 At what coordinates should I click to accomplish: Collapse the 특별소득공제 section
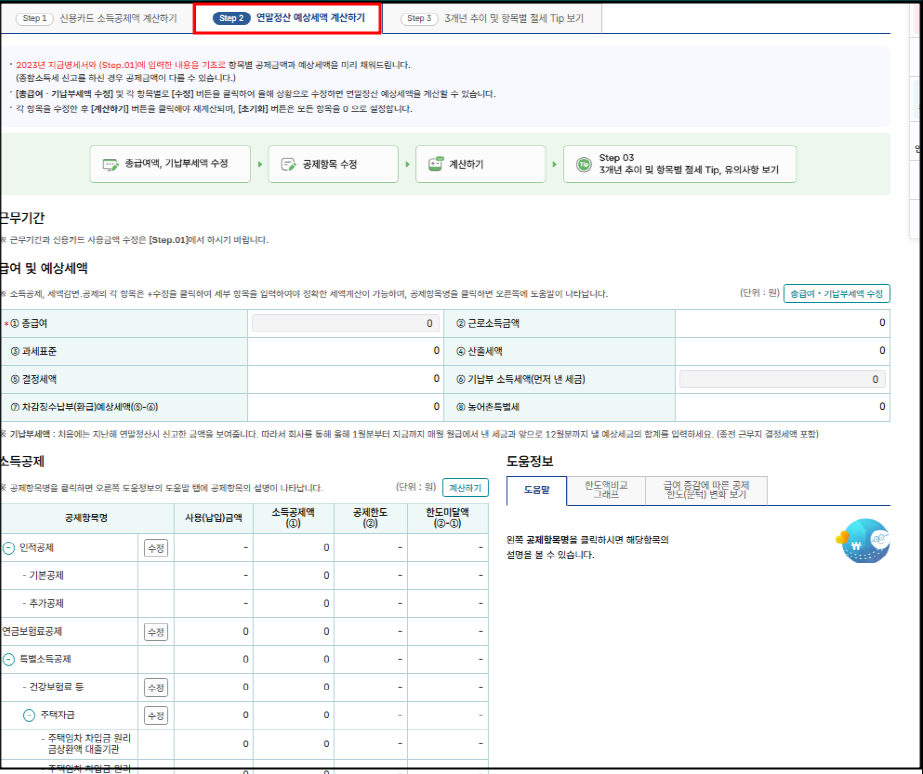coord(9,659)
